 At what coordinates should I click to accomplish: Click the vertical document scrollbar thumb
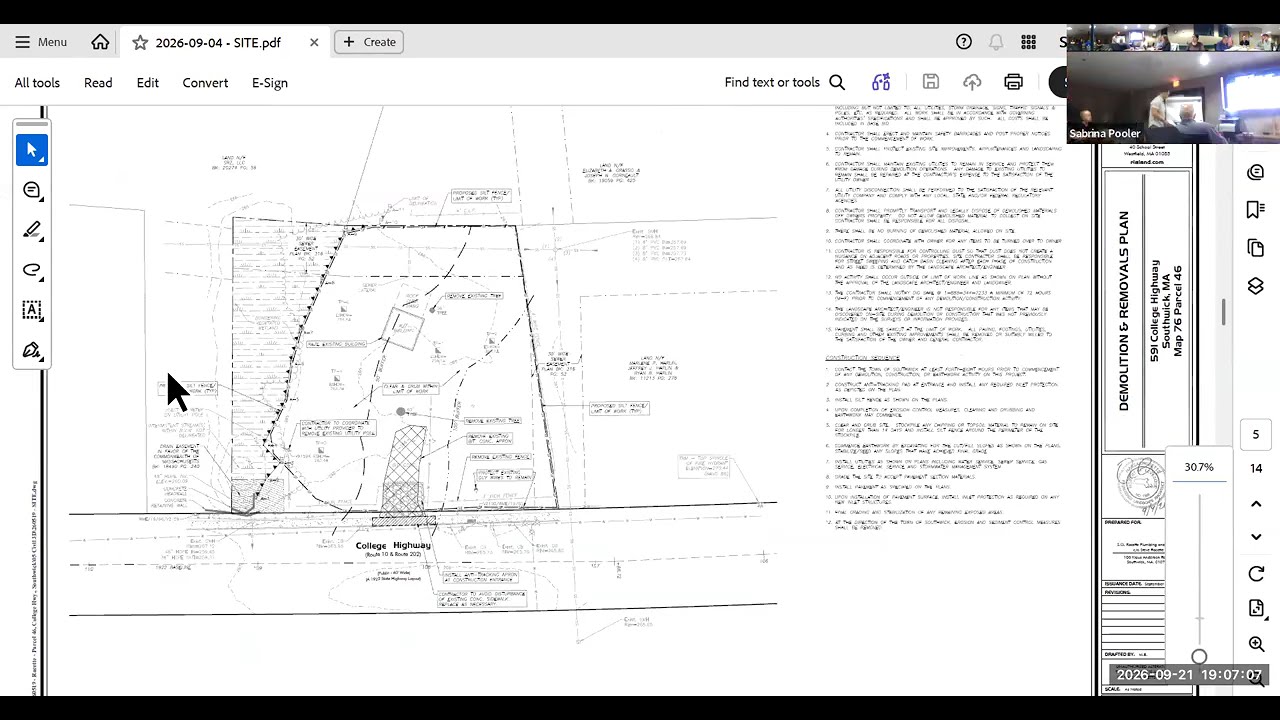click(x=1223, y=311)
